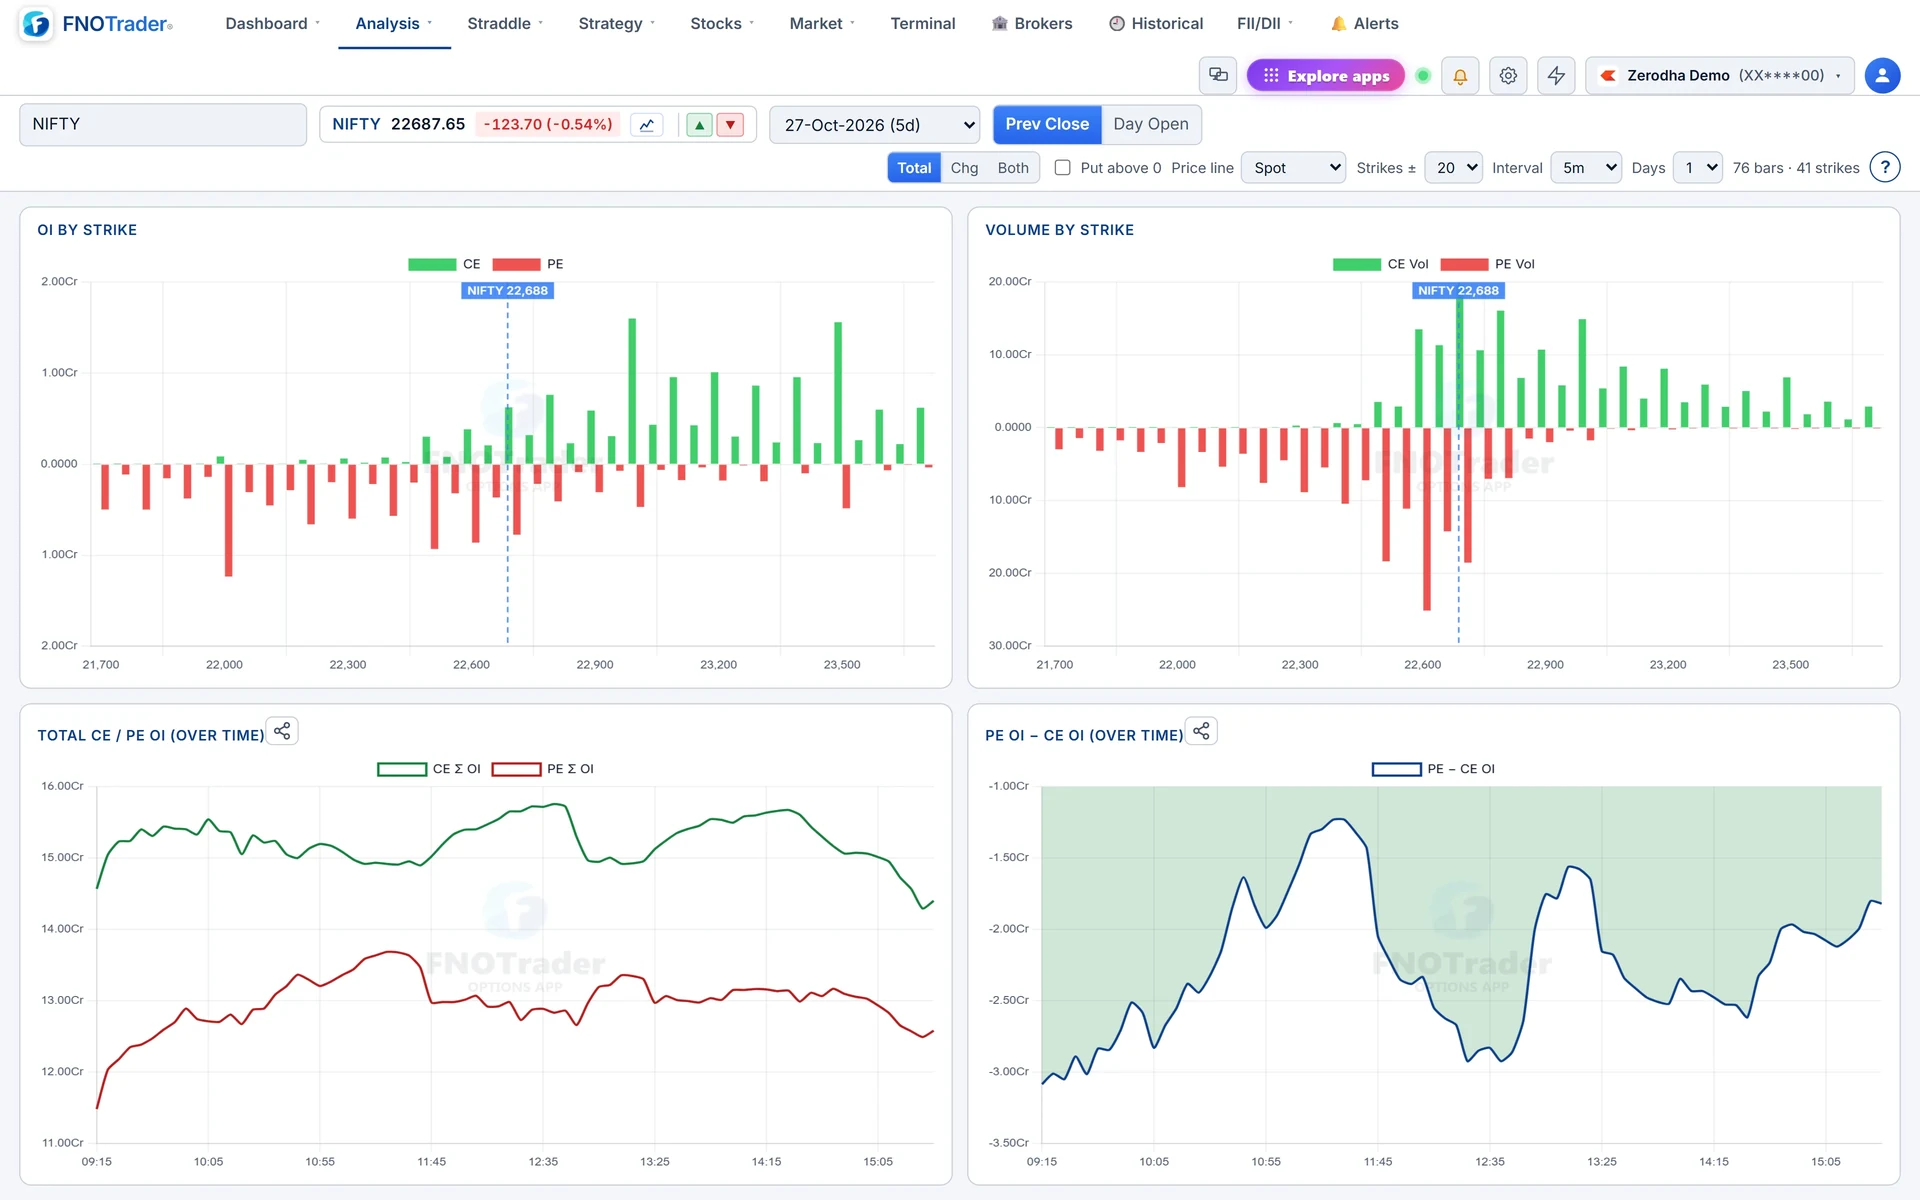Open the Price line Spot dropdown
Viewport: 1920px width, 1200px height.
[x=1293, y=167]
